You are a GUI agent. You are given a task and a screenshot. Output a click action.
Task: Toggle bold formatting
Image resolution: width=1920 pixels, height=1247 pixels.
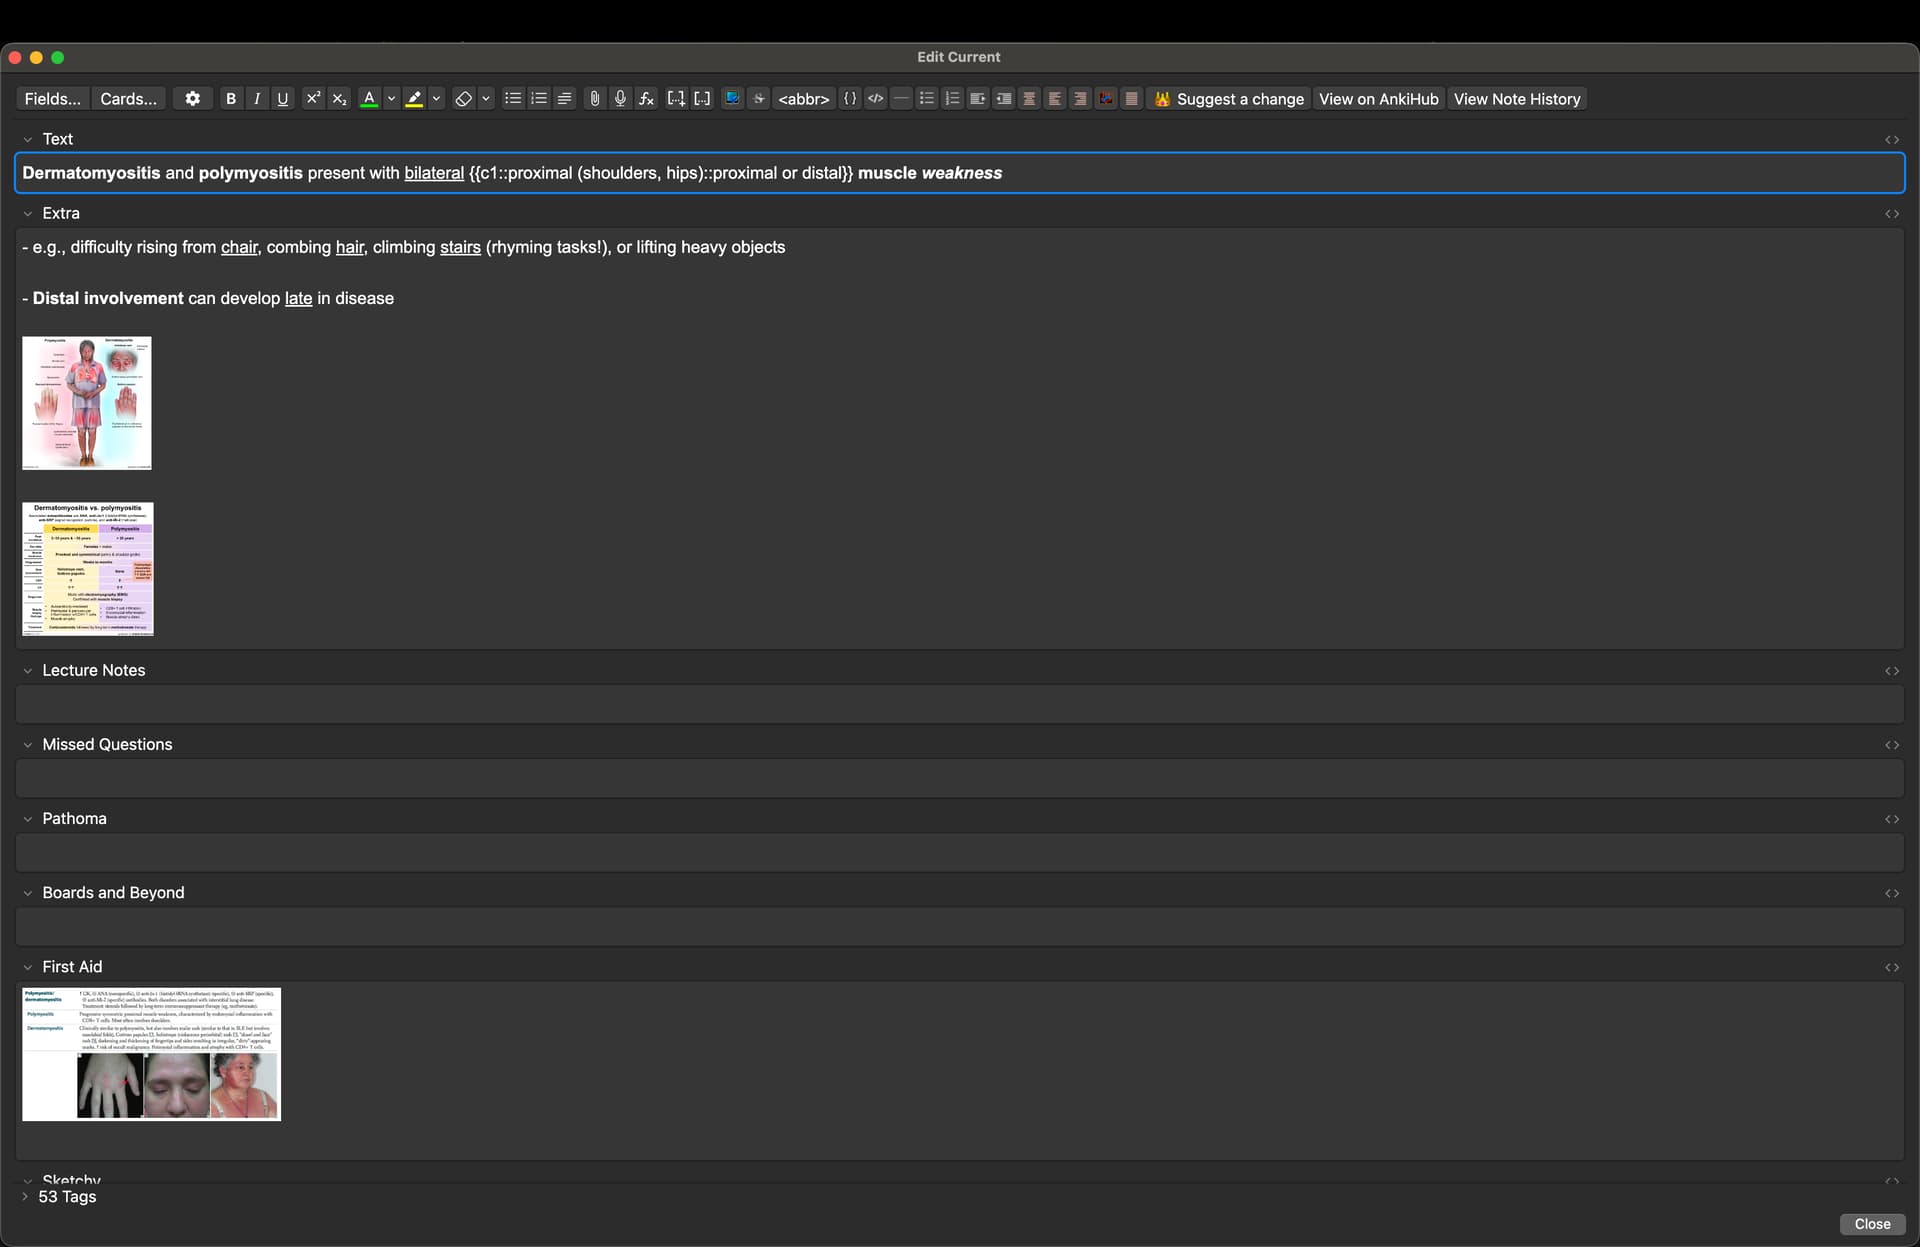231,99
